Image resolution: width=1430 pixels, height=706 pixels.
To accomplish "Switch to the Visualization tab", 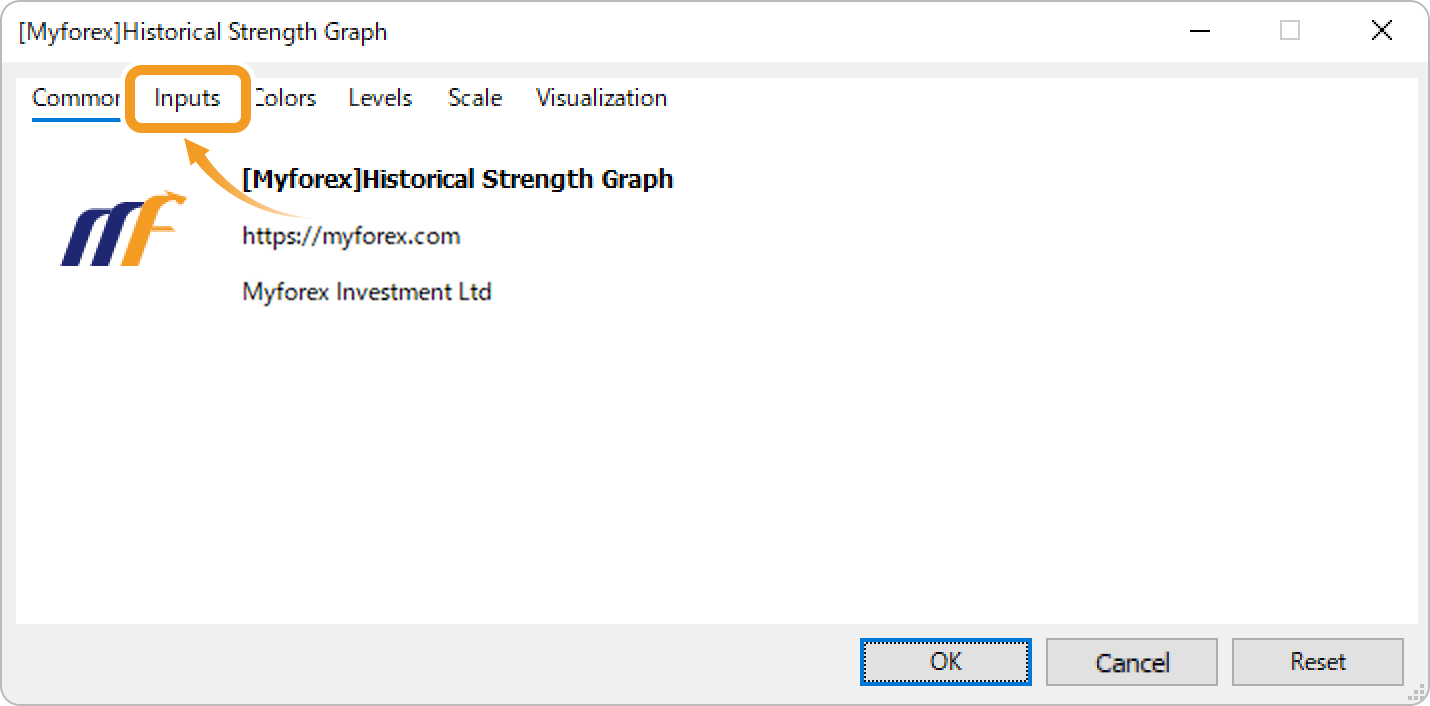I will point(601,97).
